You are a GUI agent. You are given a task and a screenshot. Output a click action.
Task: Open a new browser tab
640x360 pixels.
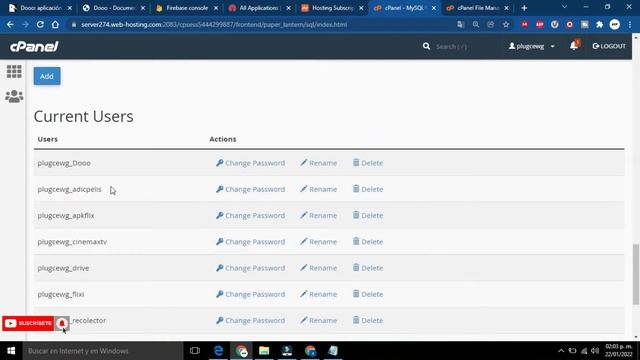[x=524, y=8]
